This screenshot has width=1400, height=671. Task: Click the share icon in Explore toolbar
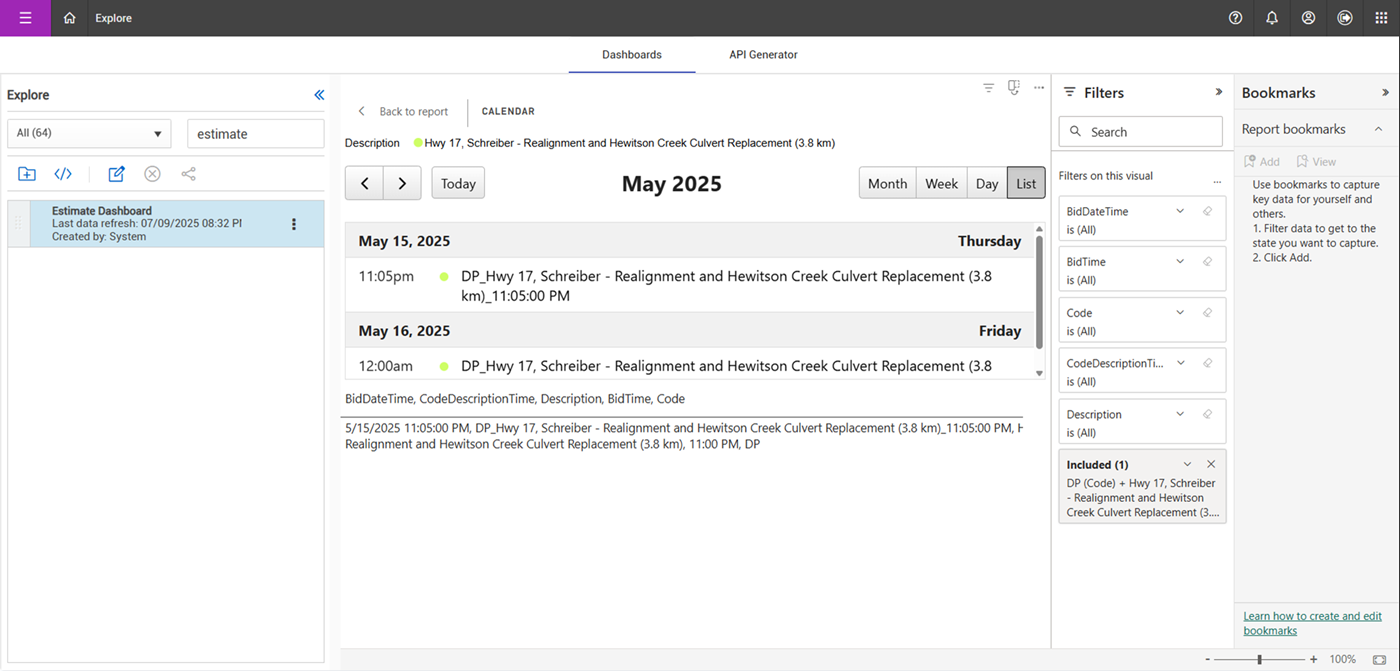[x=188, y=174]
